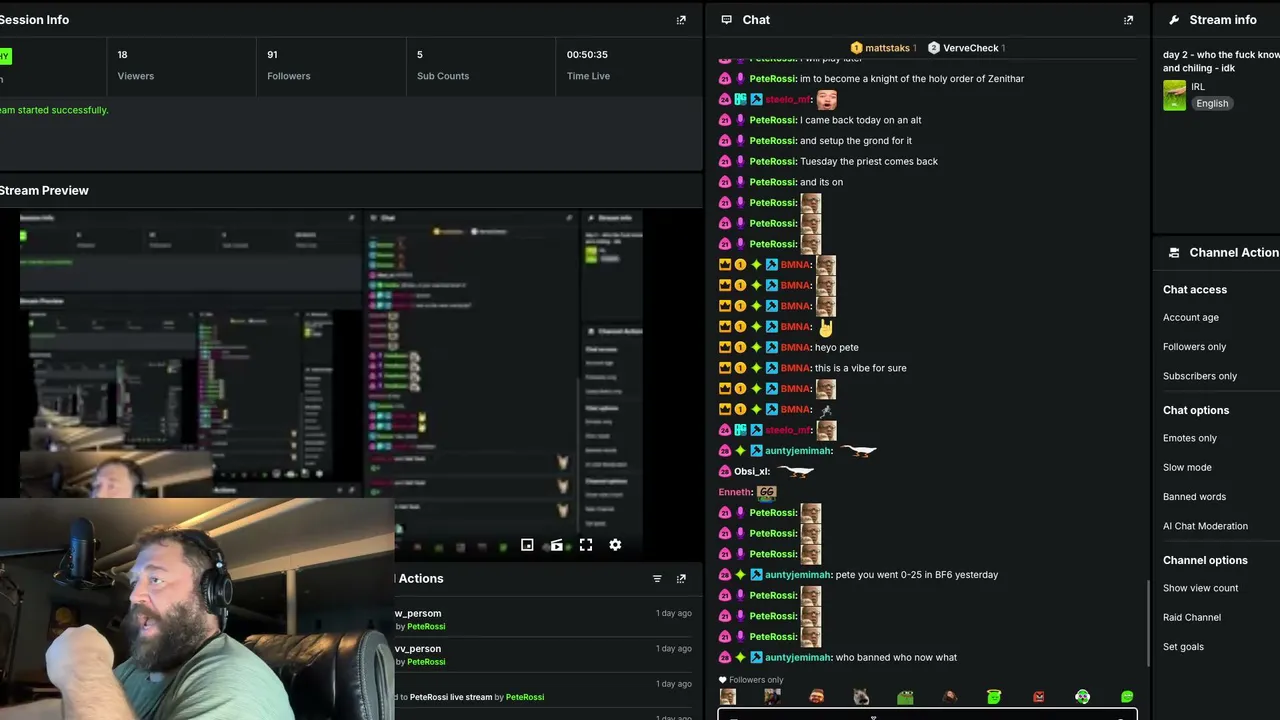This screenshot has width=1280, height=720.
Task: Open Obsi_xl's profile from chat
Action: click(x=752, y=471)
